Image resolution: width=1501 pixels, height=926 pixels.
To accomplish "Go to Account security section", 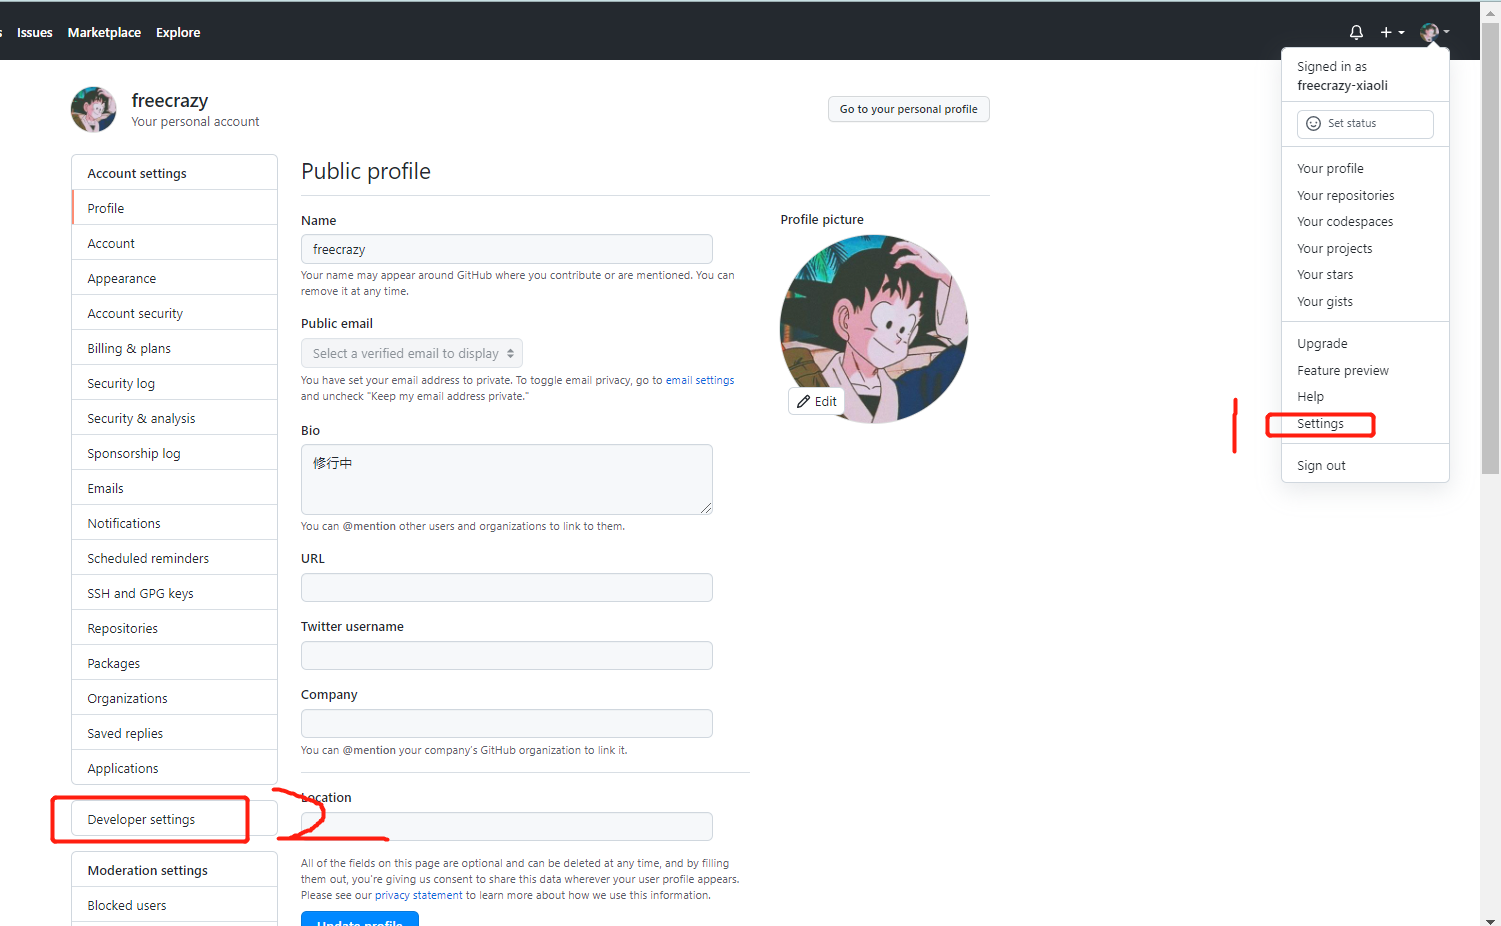I will [135, 313].
